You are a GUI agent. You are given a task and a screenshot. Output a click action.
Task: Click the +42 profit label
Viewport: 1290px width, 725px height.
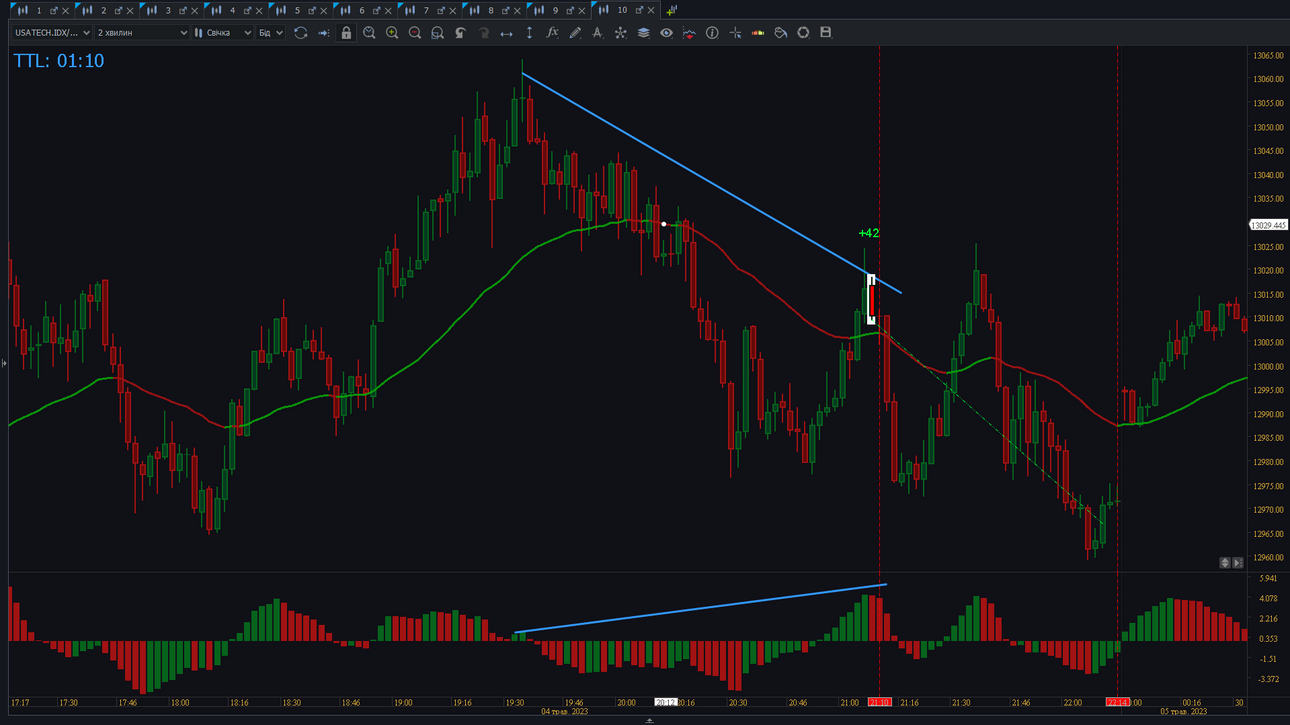click(869, 233)
